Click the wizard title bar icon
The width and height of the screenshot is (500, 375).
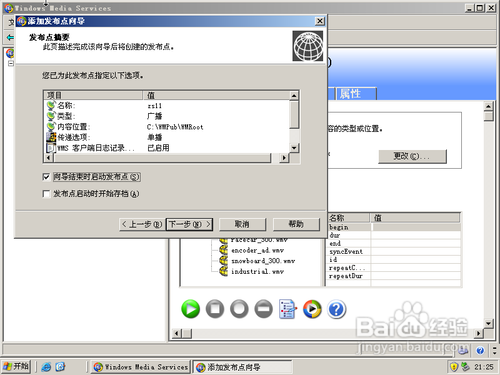[x=22, y=21]
